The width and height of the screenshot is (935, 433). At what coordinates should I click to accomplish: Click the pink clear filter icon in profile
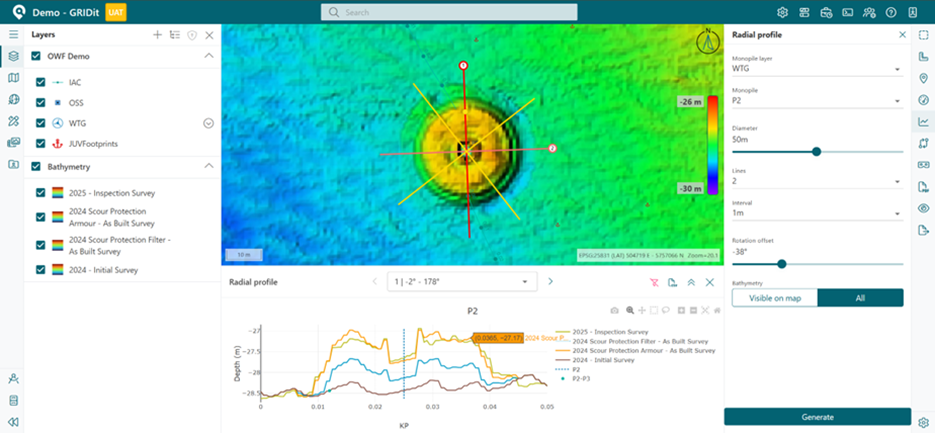(x=654, y=282)
